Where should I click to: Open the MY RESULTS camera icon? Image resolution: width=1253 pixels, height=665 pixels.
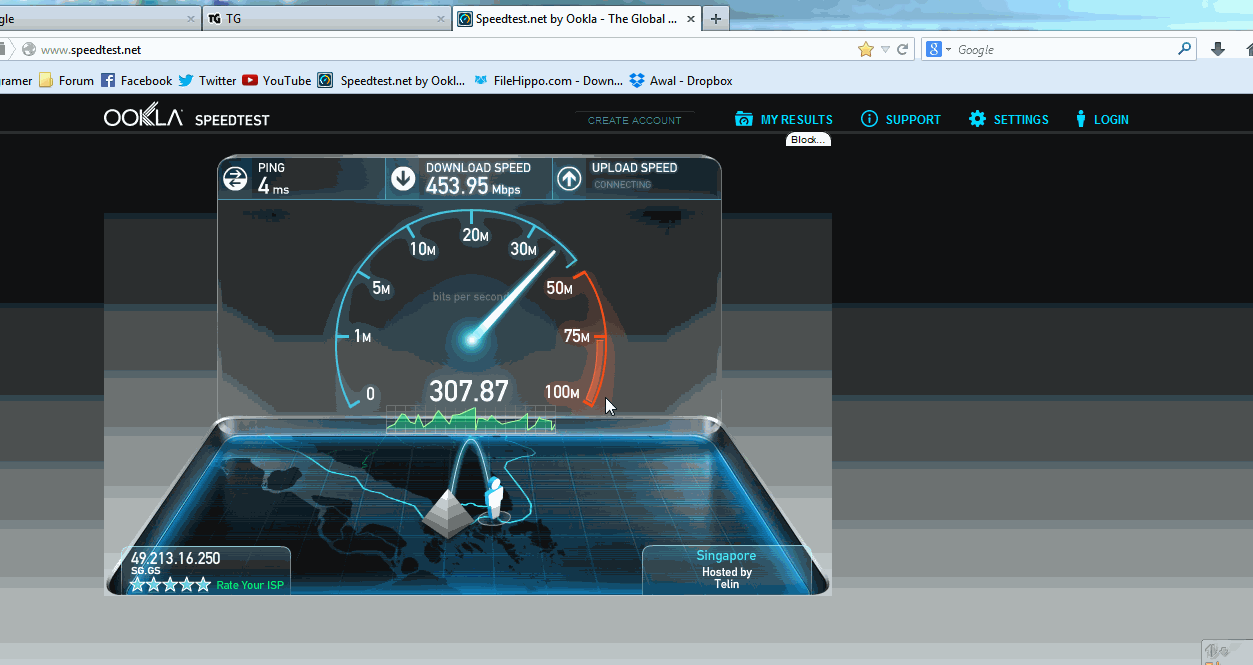tap(743, 119)
